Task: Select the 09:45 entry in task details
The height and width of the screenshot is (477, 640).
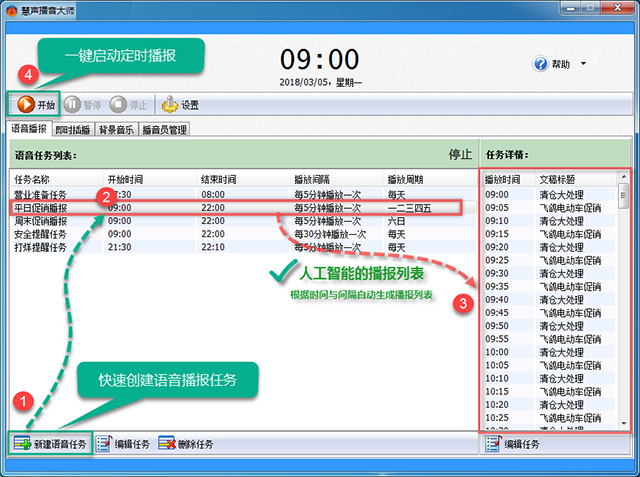Action: tap(549, 313)
